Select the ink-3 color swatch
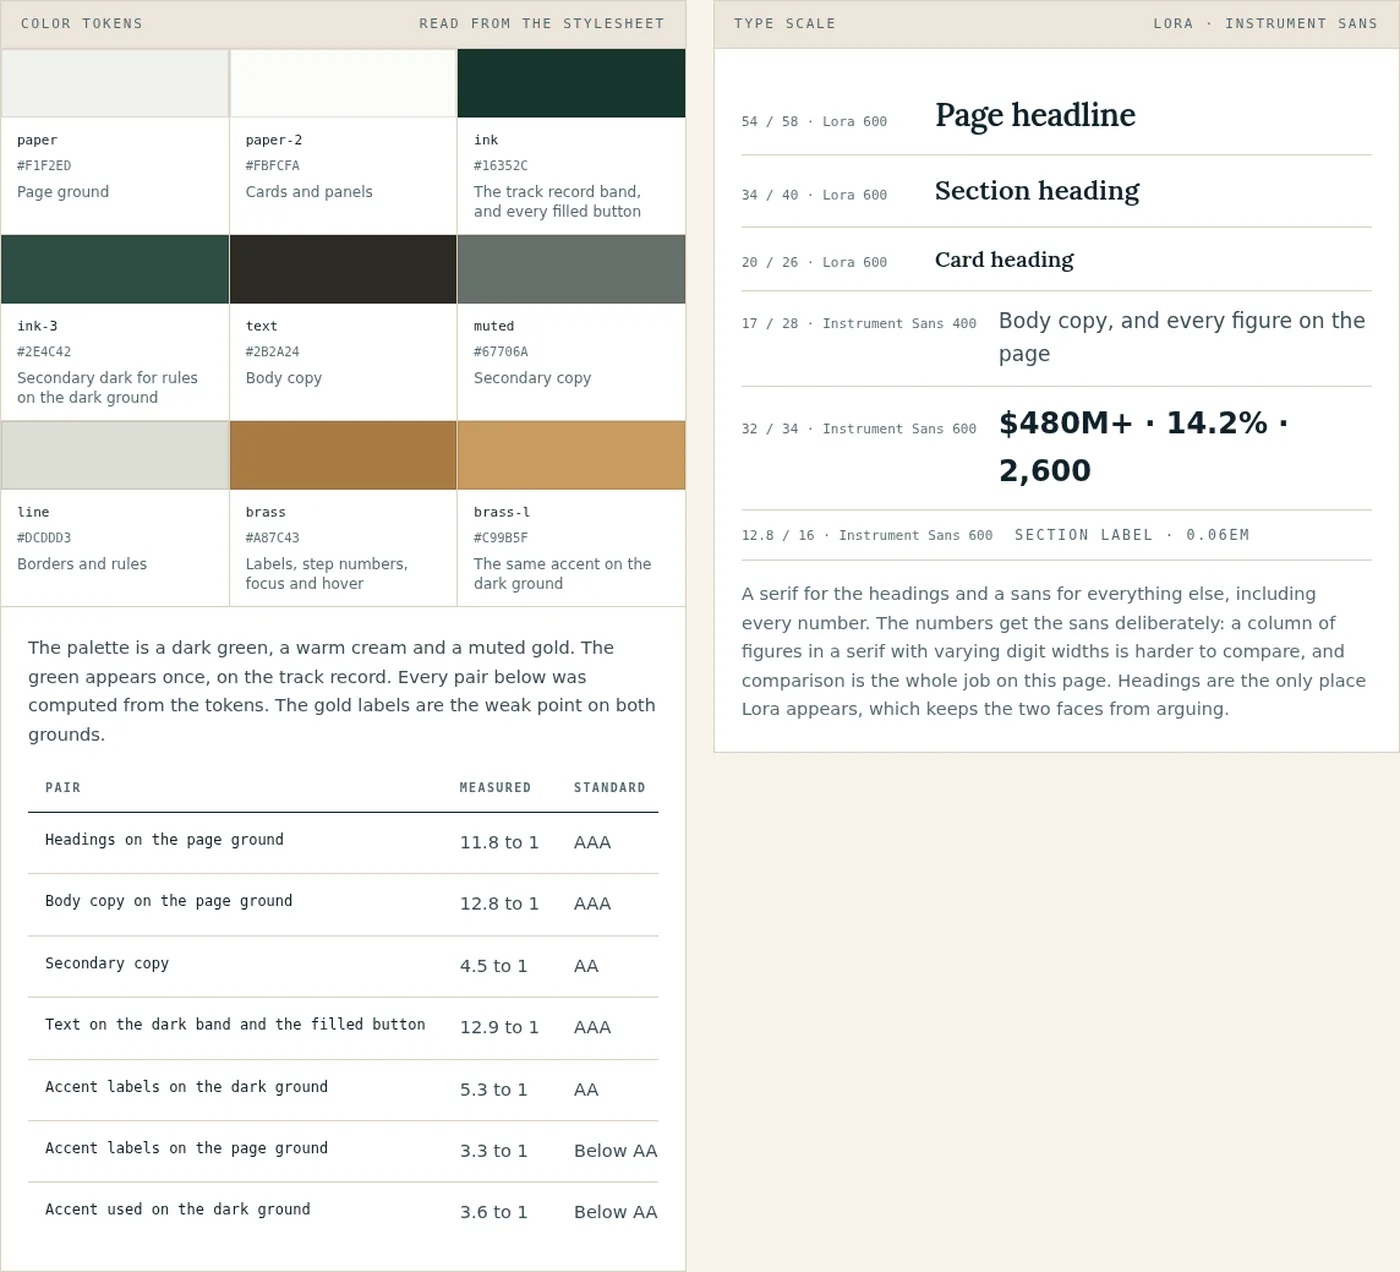The width and height of the screenshot is (1400, 1272). click(x=115, y=269)
